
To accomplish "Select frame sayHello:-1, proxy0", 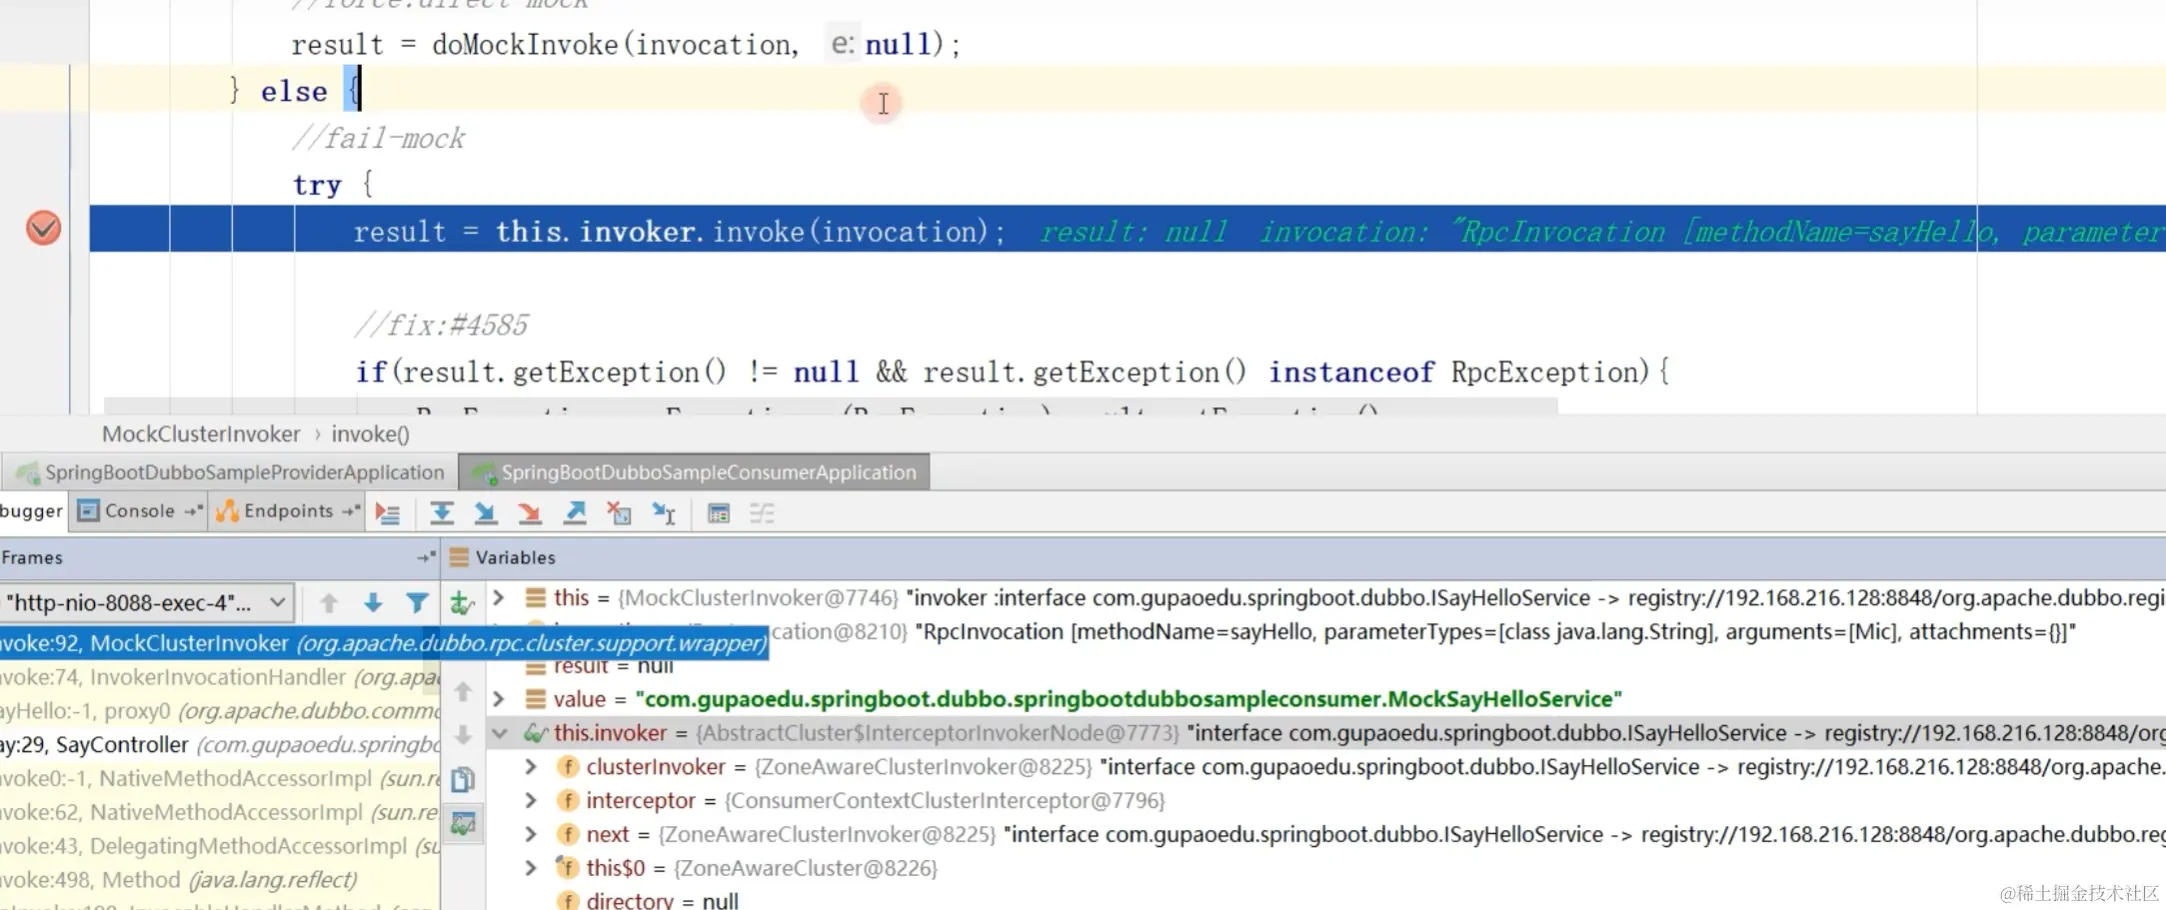I will click(x=220, y=711).
